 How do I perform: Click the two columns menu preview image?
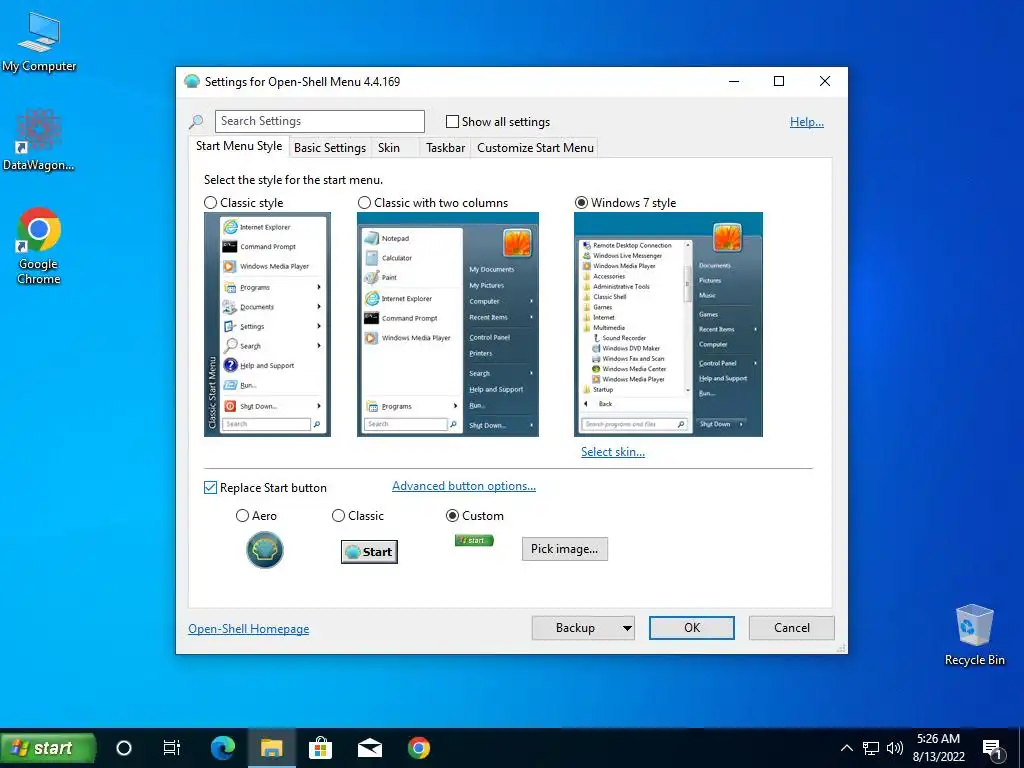point(448,325)
